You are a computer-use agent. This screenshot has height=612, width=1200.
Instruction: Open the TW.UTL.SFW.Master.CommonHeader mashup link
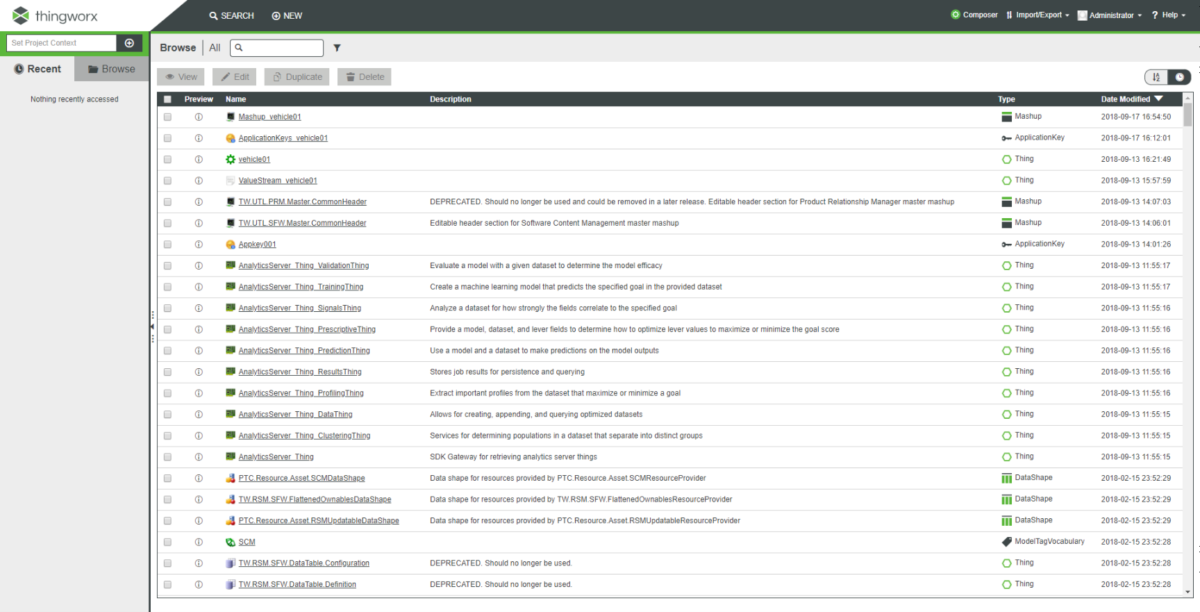pyautogui.click(x=302, y=222)
